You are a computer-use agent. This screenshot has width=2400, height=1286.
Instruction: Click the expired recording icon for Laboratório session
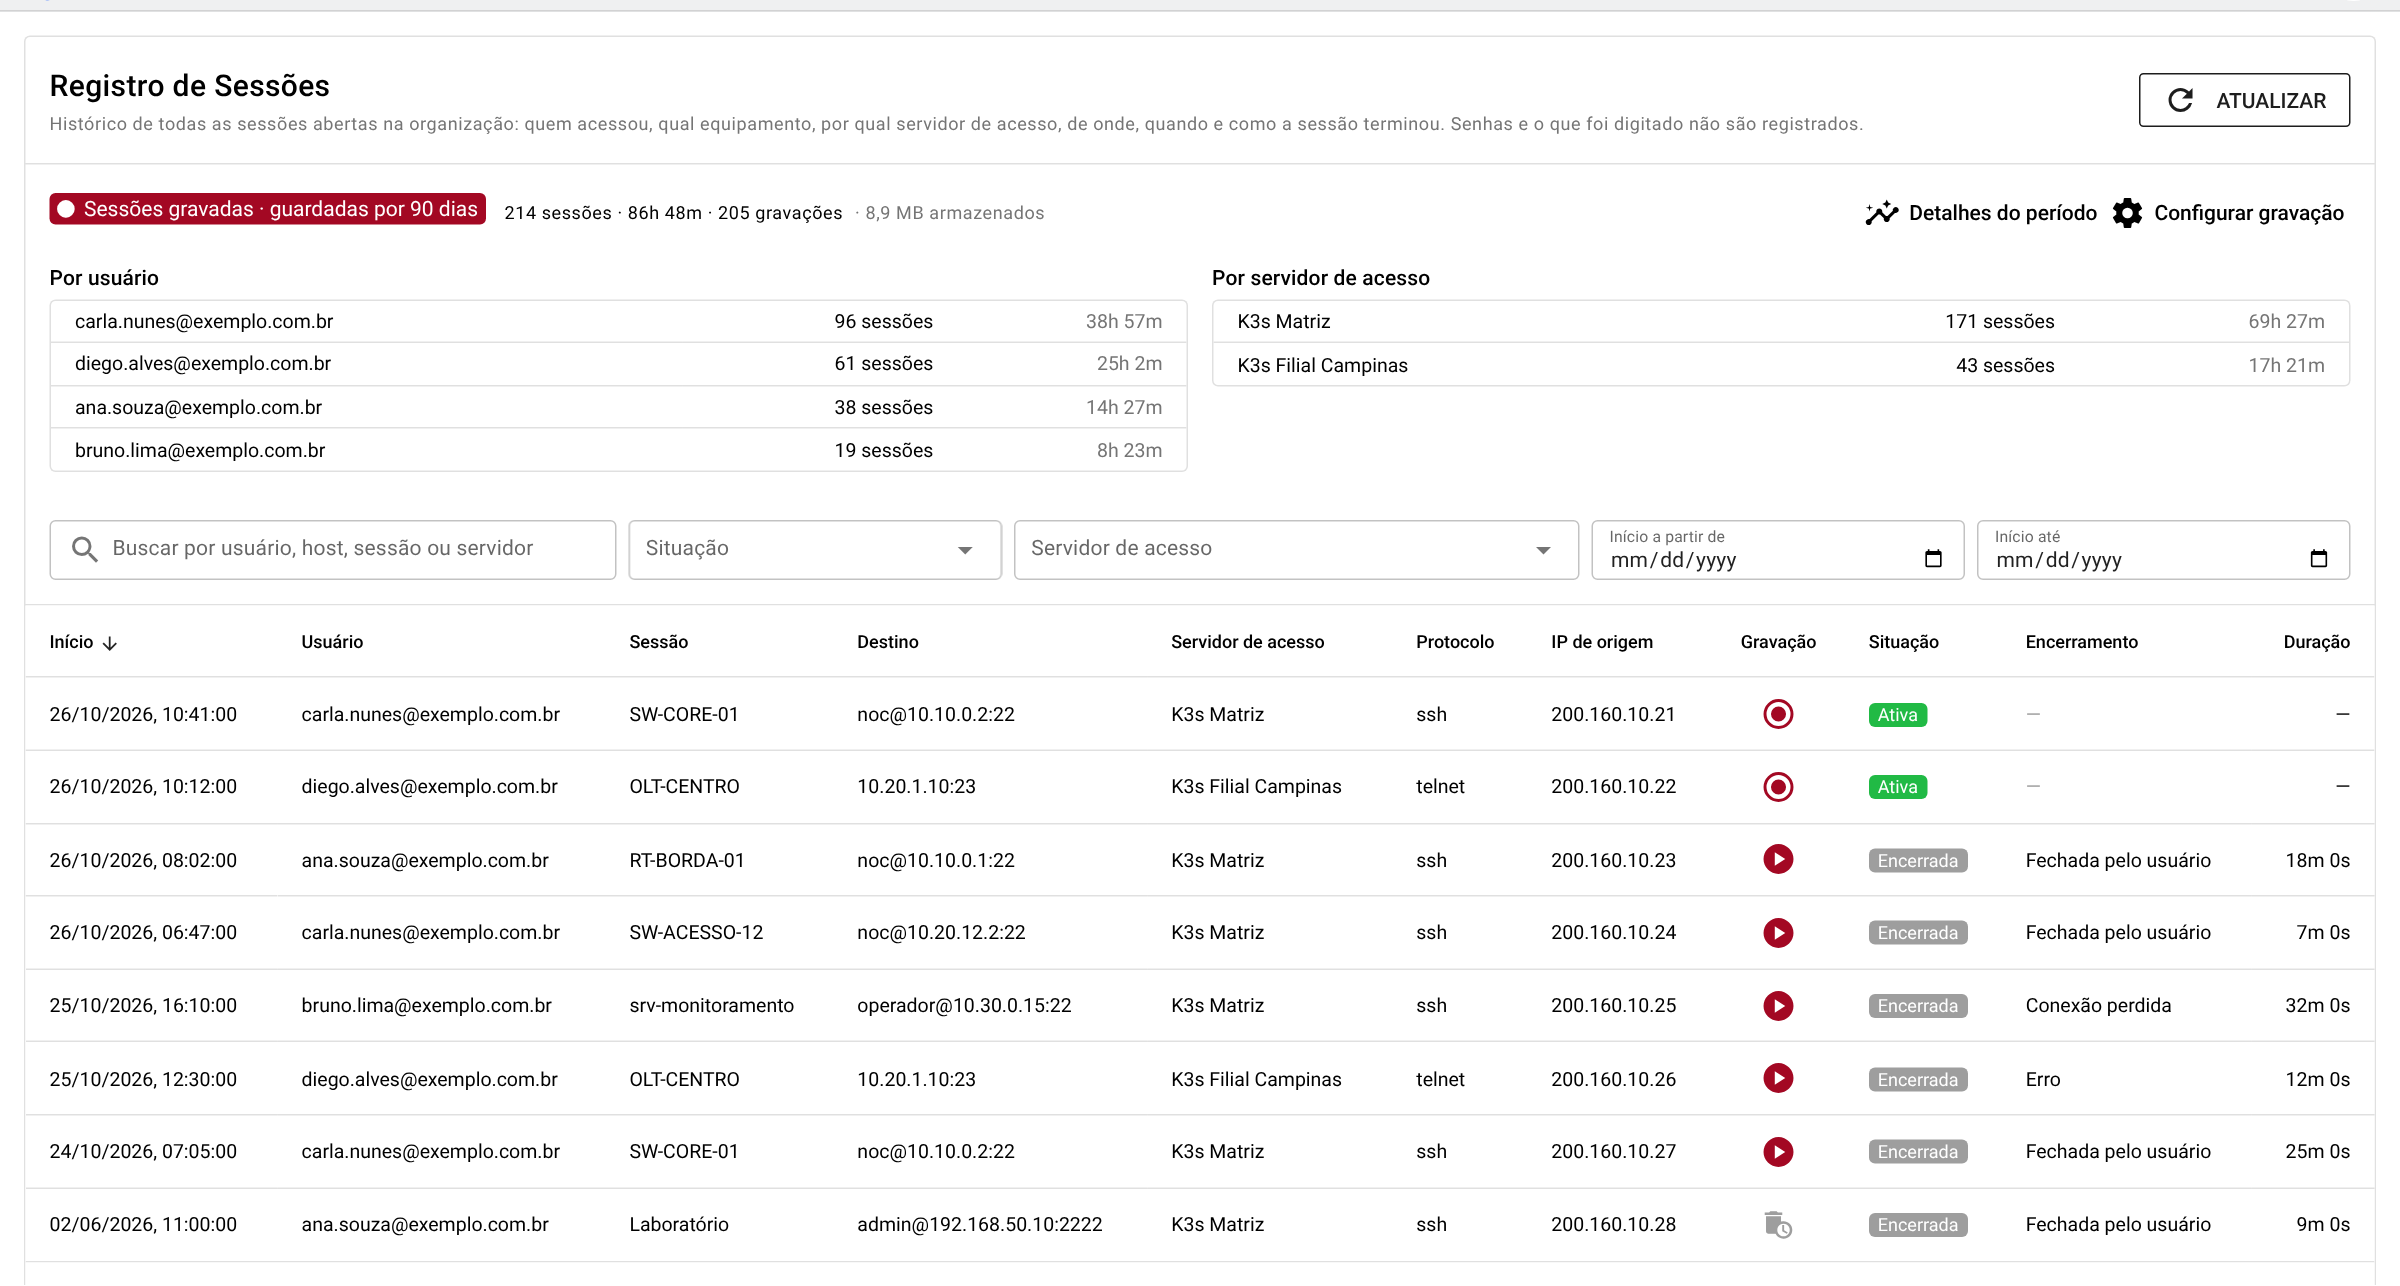tap(1778, 1224)
